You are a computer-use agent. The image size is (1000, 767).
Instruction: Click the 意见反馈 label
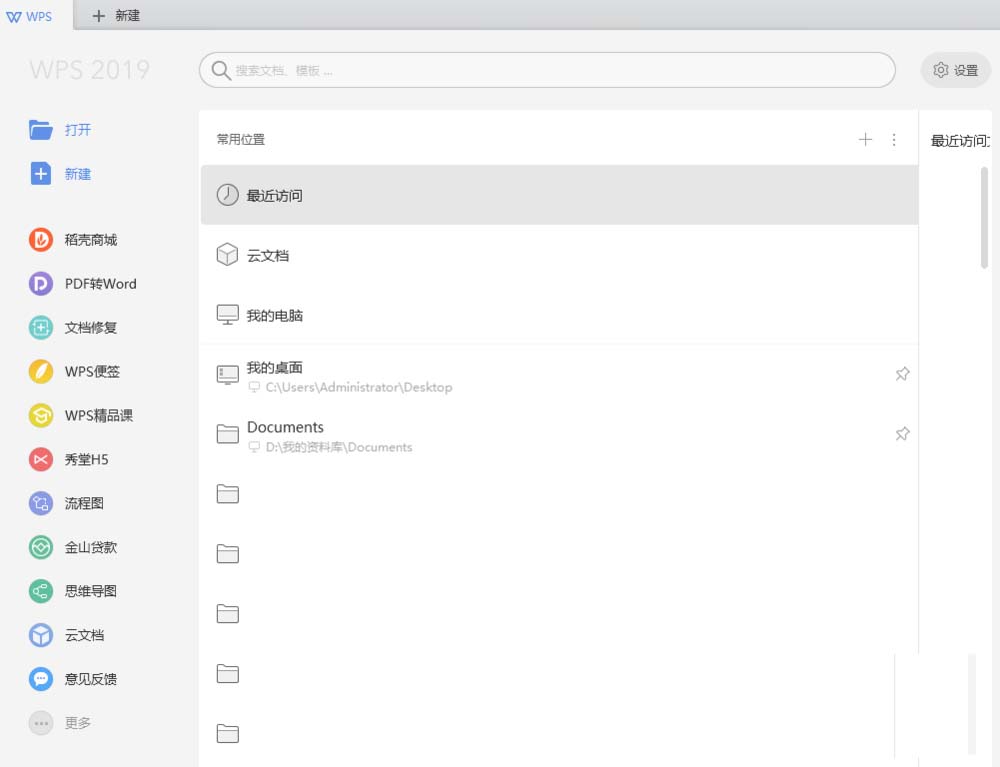click(91, 680)
